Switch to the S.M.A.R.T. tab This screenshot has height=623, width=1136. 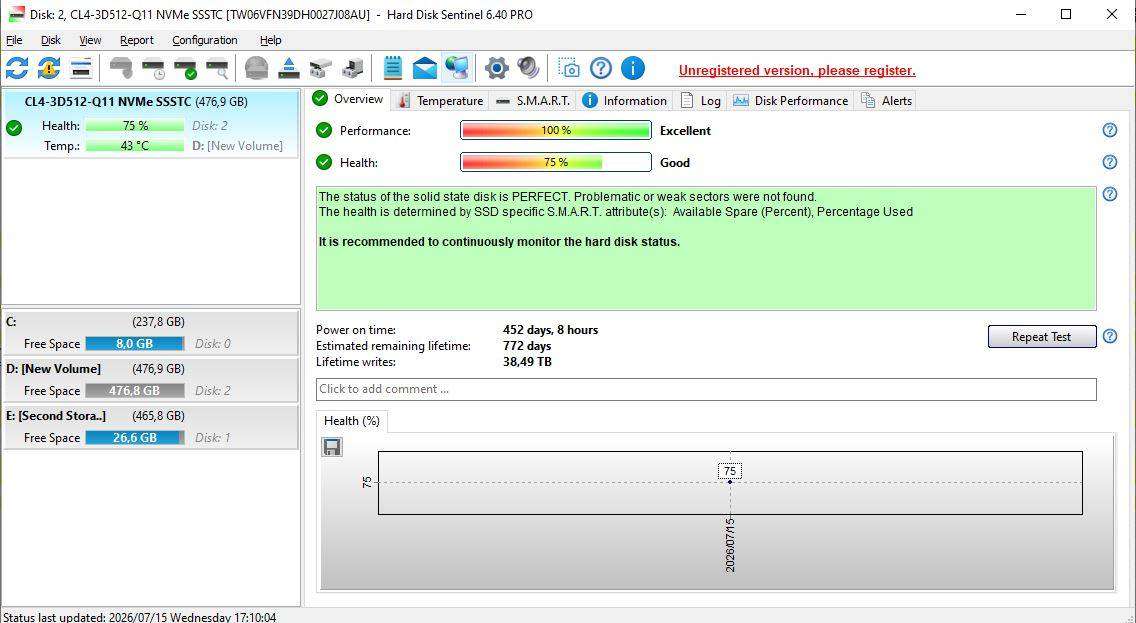click(534, 101)
